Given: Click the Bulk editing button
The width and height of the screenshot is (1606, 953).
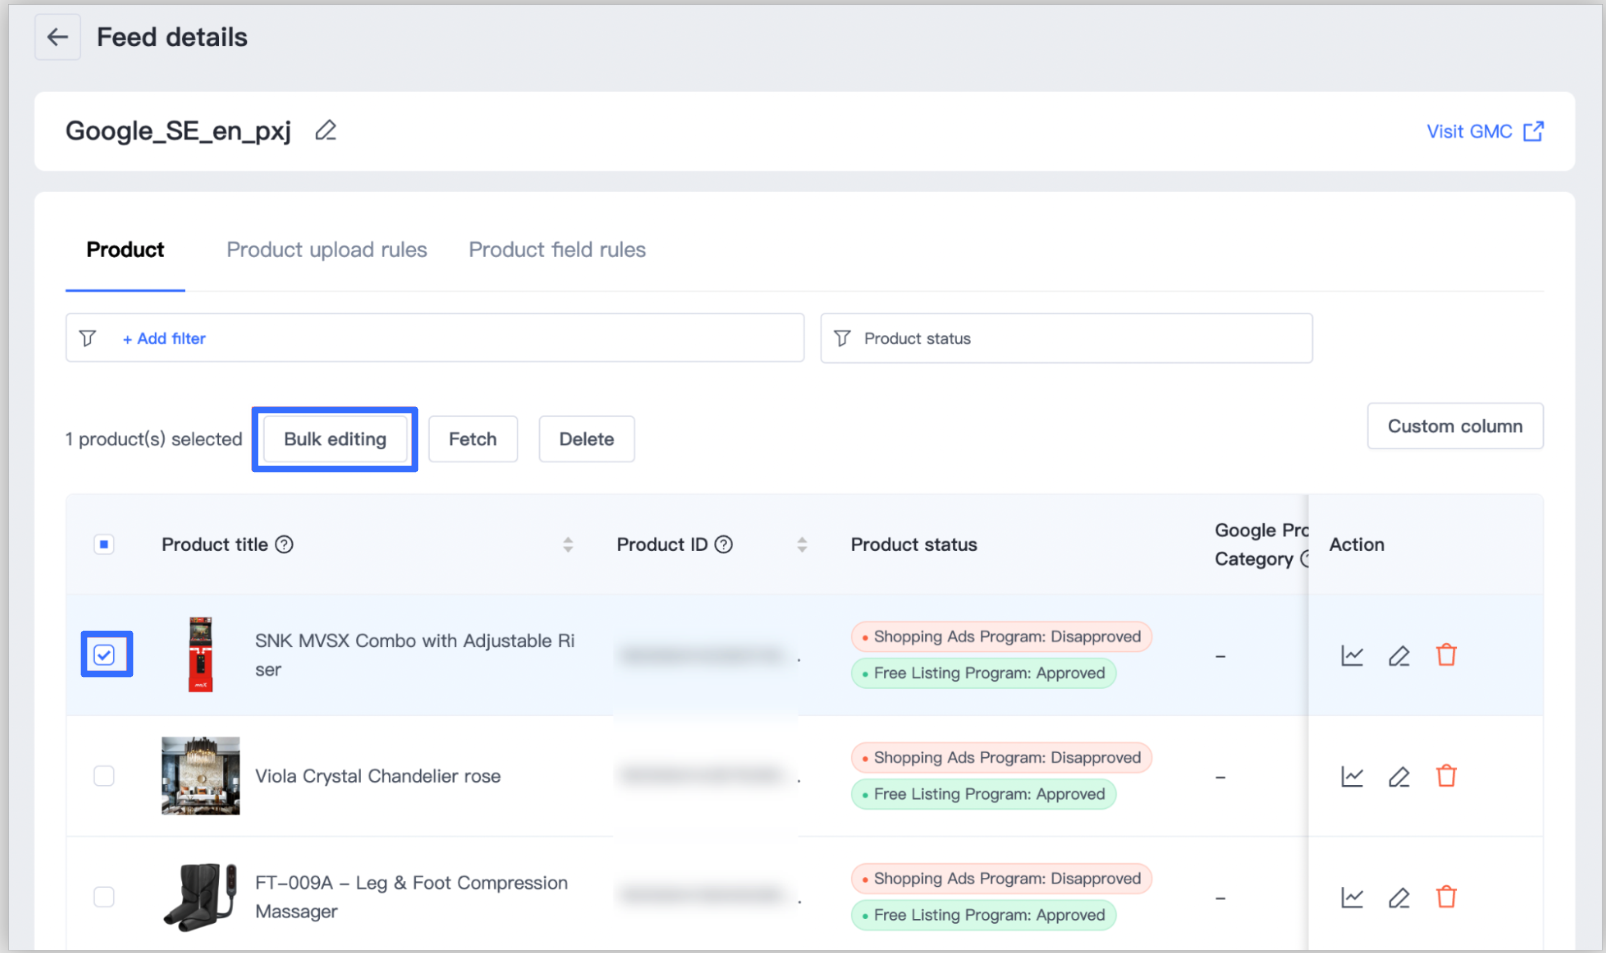Looking at the screenshot, I should 335,440.
